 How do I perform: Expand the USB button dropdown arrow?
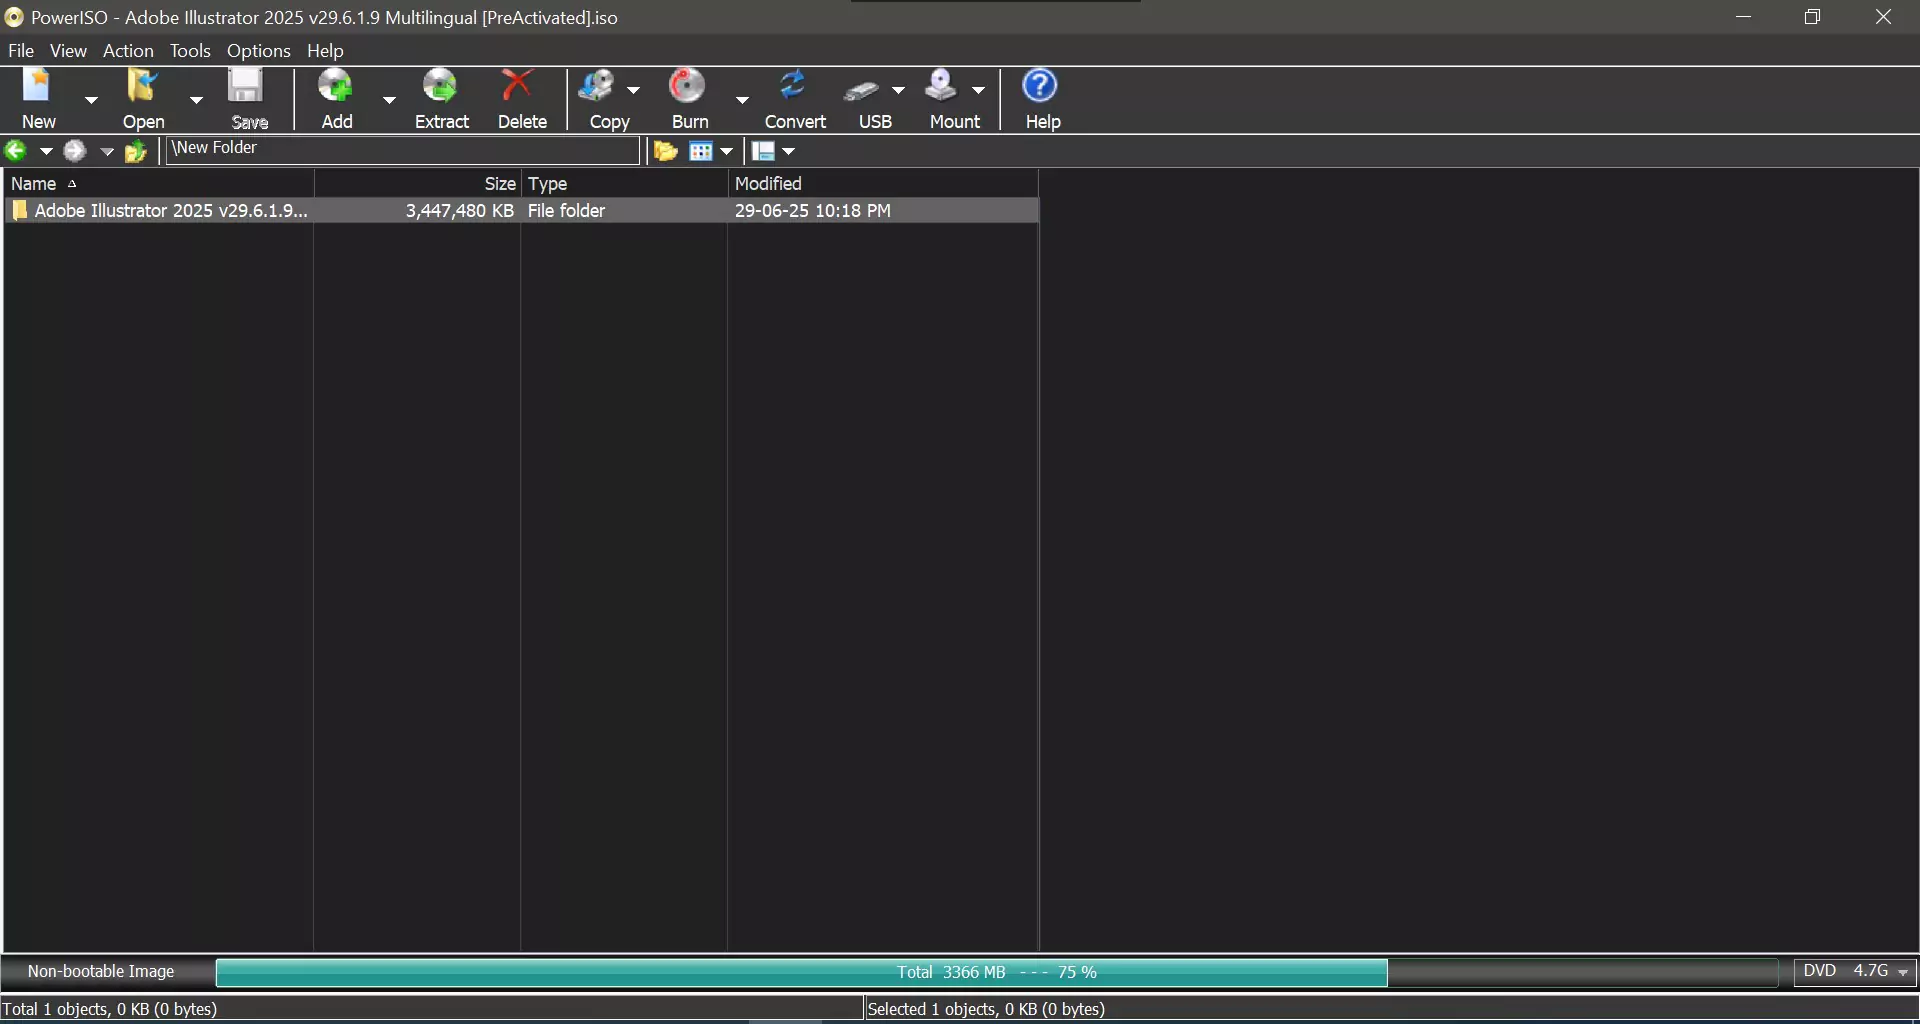(898, 90)
